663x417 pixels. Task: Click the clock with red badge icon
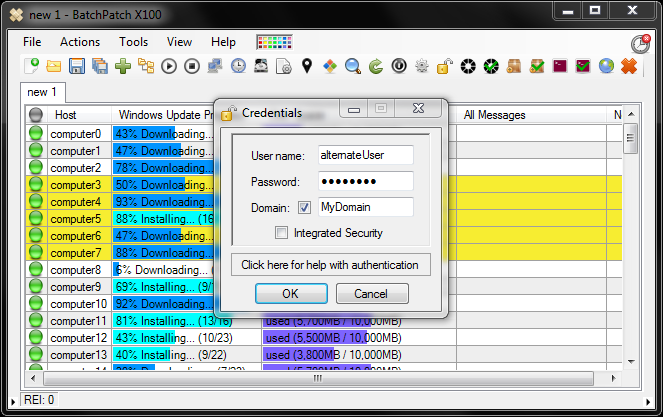[x=640, y=44]
